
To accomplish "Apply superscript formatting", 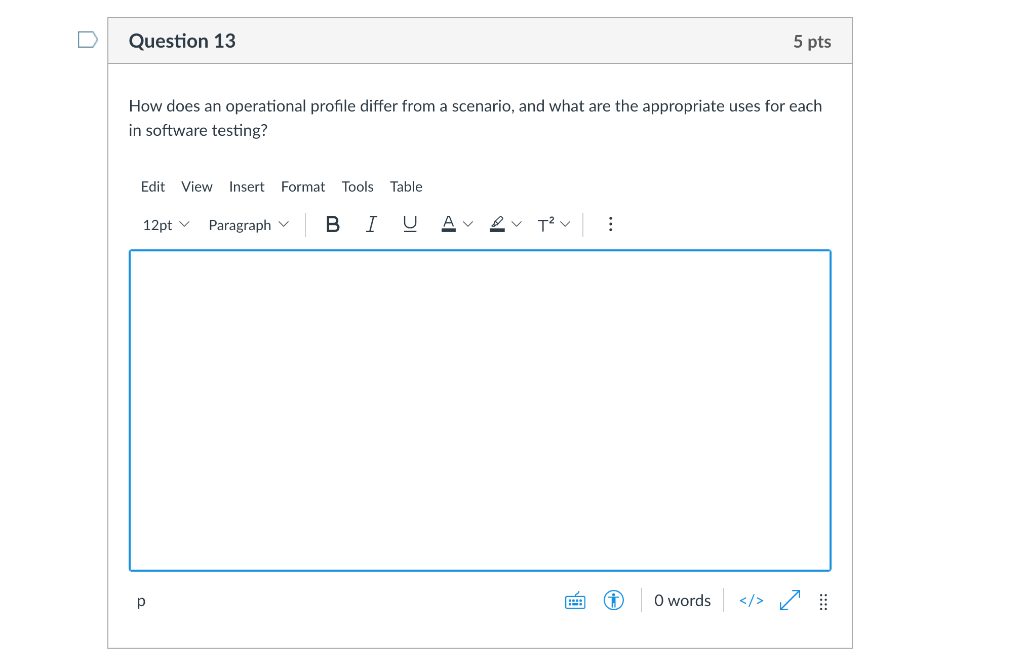I will (x=547, y=224).
